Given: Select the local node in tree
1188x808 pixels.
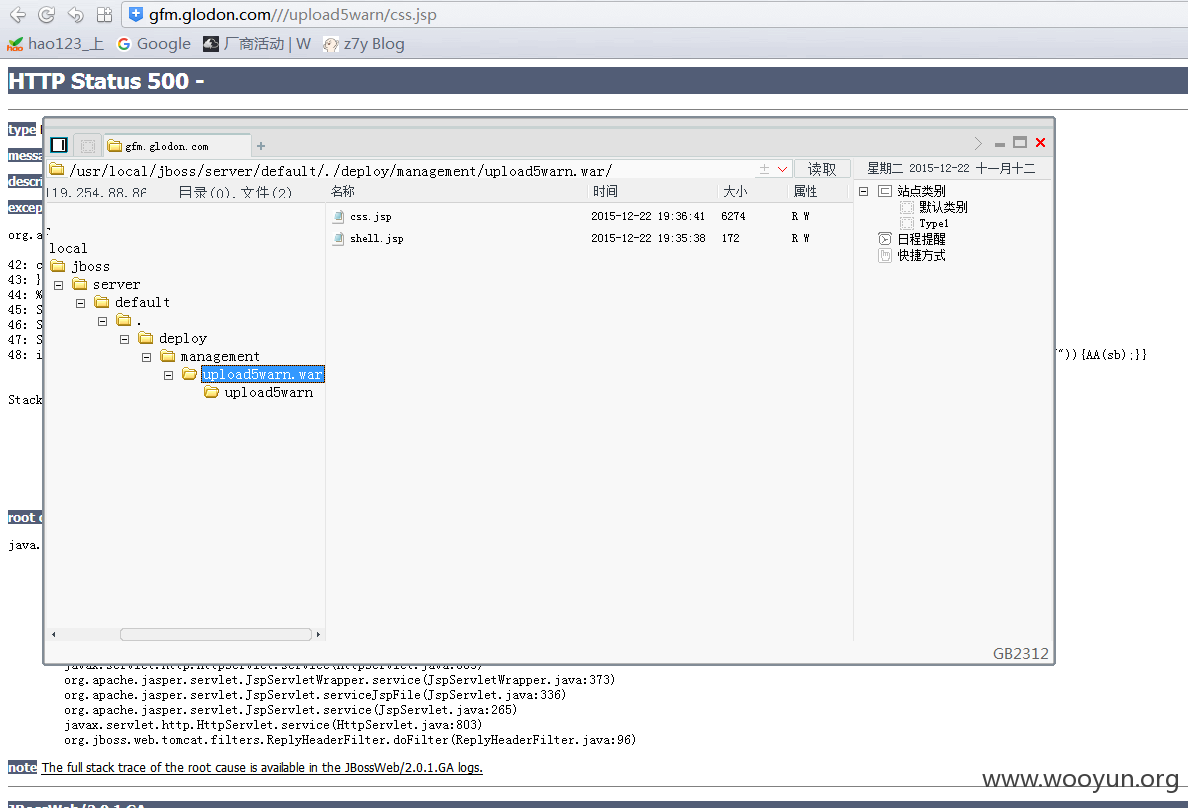Looking at the screenshot, I should [68, 249].
